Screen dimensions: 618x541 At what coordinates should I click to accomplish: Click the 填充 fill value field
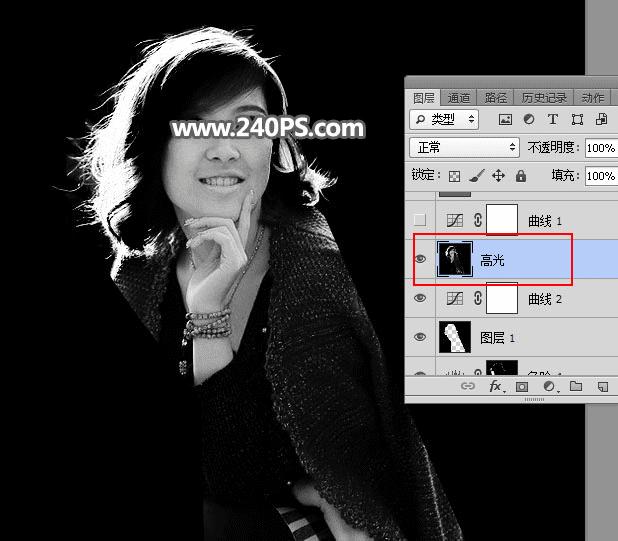pyautogui.click(x=601, y=175)
